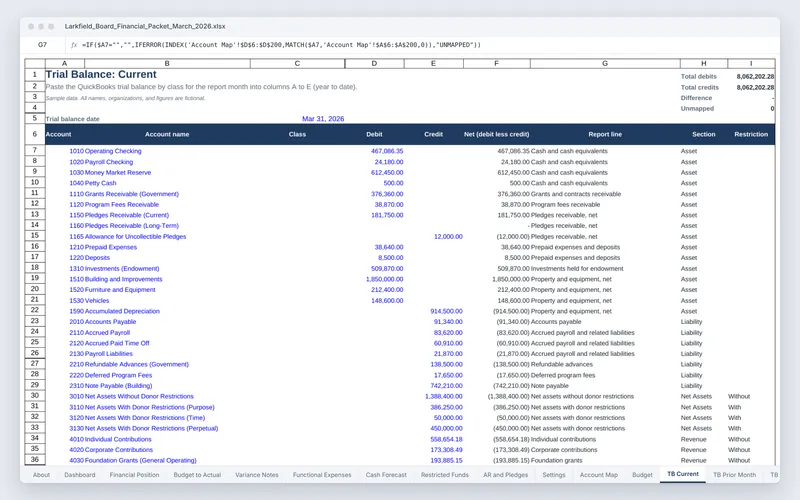Click the Mar 31, 2026 date cell
The height and width of the screenshot is (500, 800).
pos(323,118)
